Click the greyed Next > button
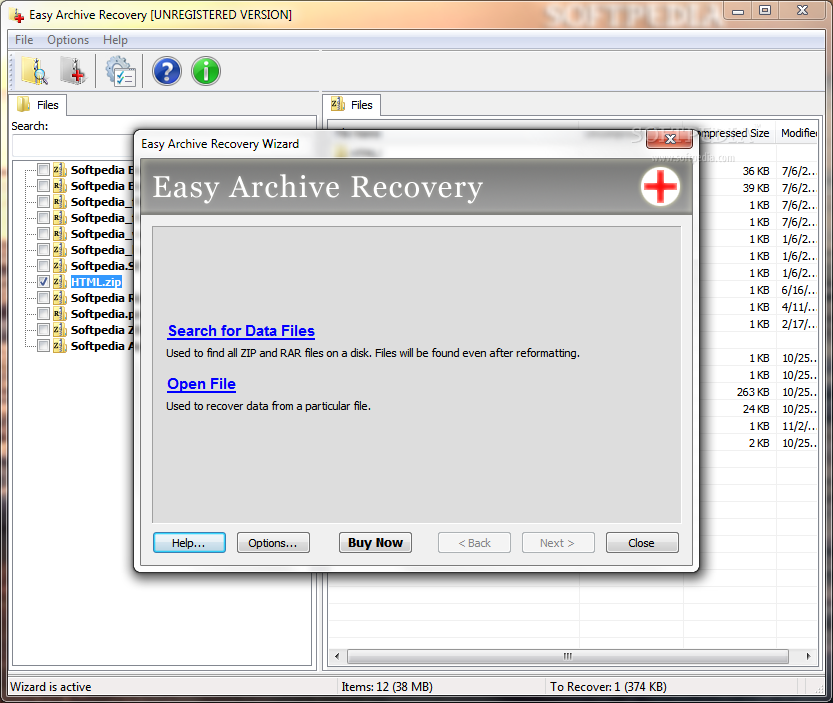Viewport: 833px width, 703px height. point(558,543)
